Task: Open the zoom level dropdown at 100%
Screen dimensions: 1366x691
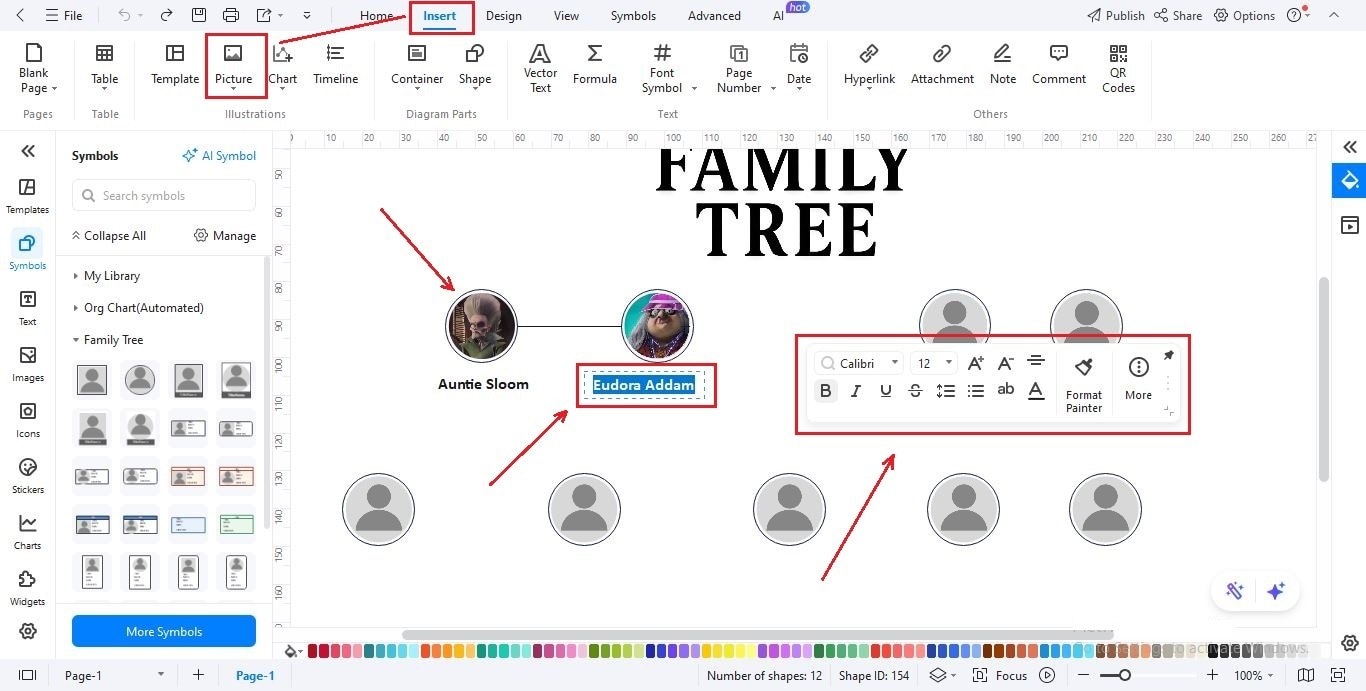Action: pyautogui.click(x=1253, y=675)
